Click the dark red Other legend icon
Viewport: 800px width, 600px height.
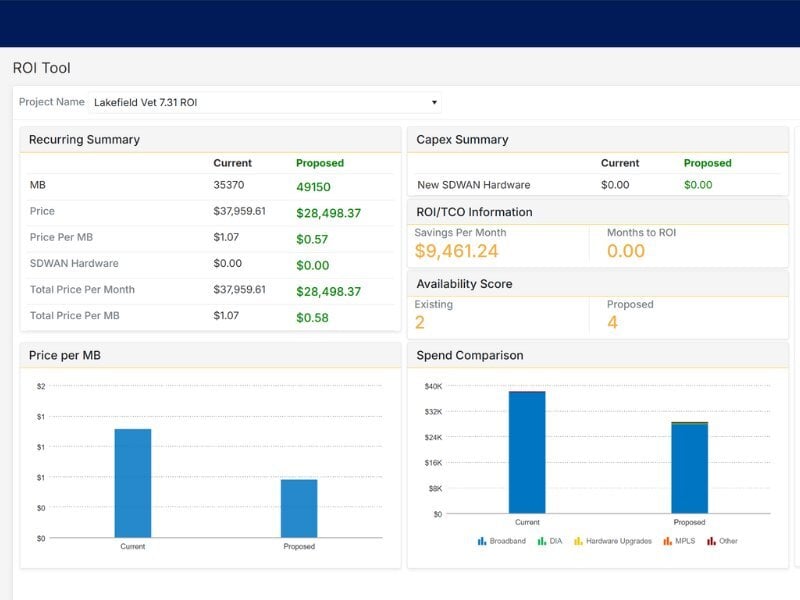pos(711,541)
